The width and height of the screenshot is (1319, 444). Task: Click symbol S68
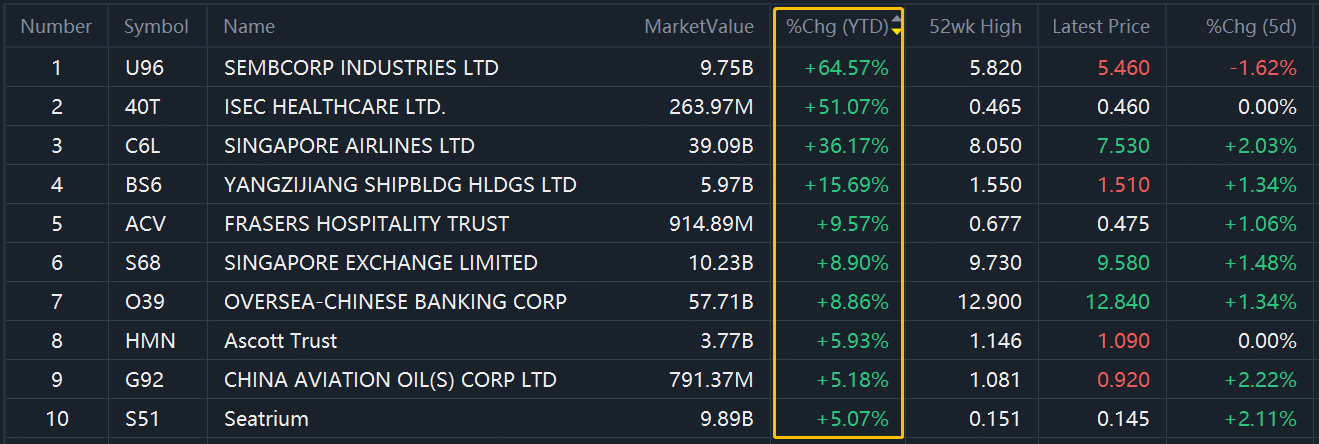tap(142, 263)
